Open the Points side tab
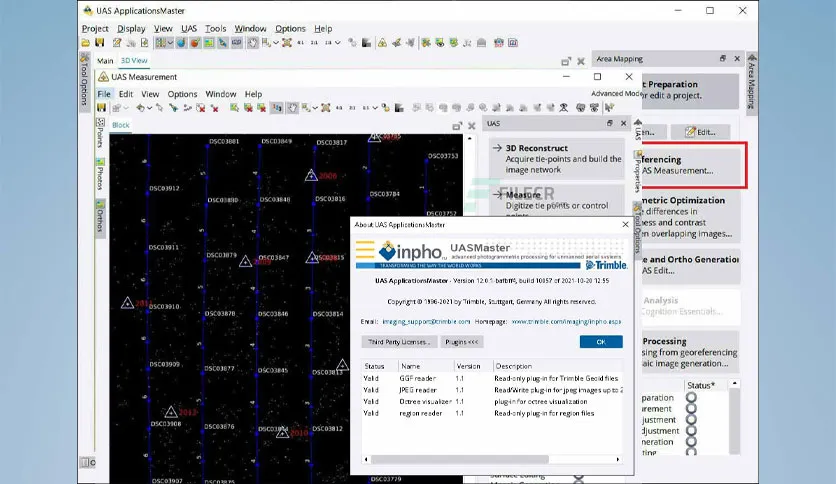 [x=100, y=133]
